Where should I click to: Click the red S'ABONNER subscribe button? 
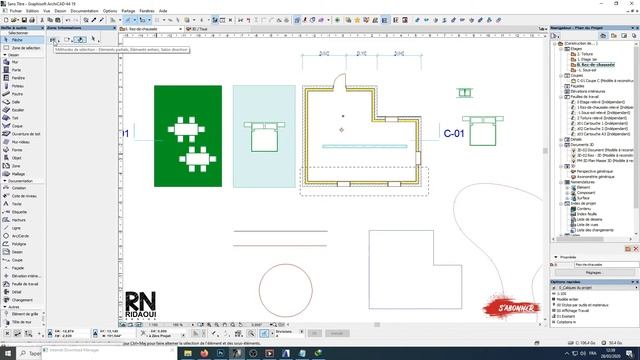[513, 307]
